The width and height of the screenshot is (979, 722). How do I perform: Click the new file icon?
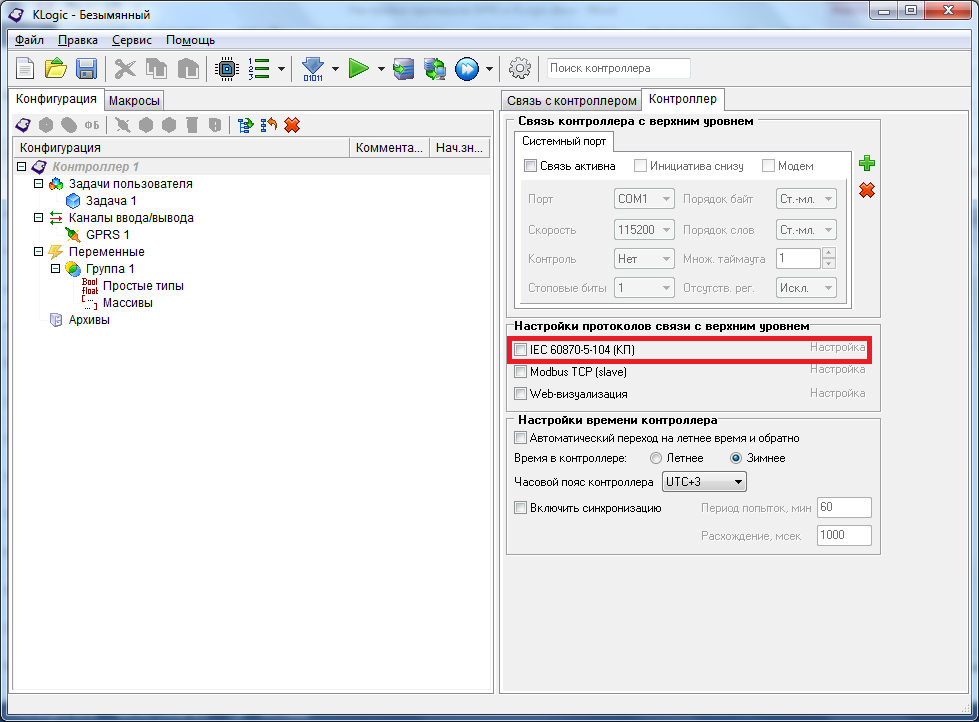pyautogui.click(x=26, y=69)
